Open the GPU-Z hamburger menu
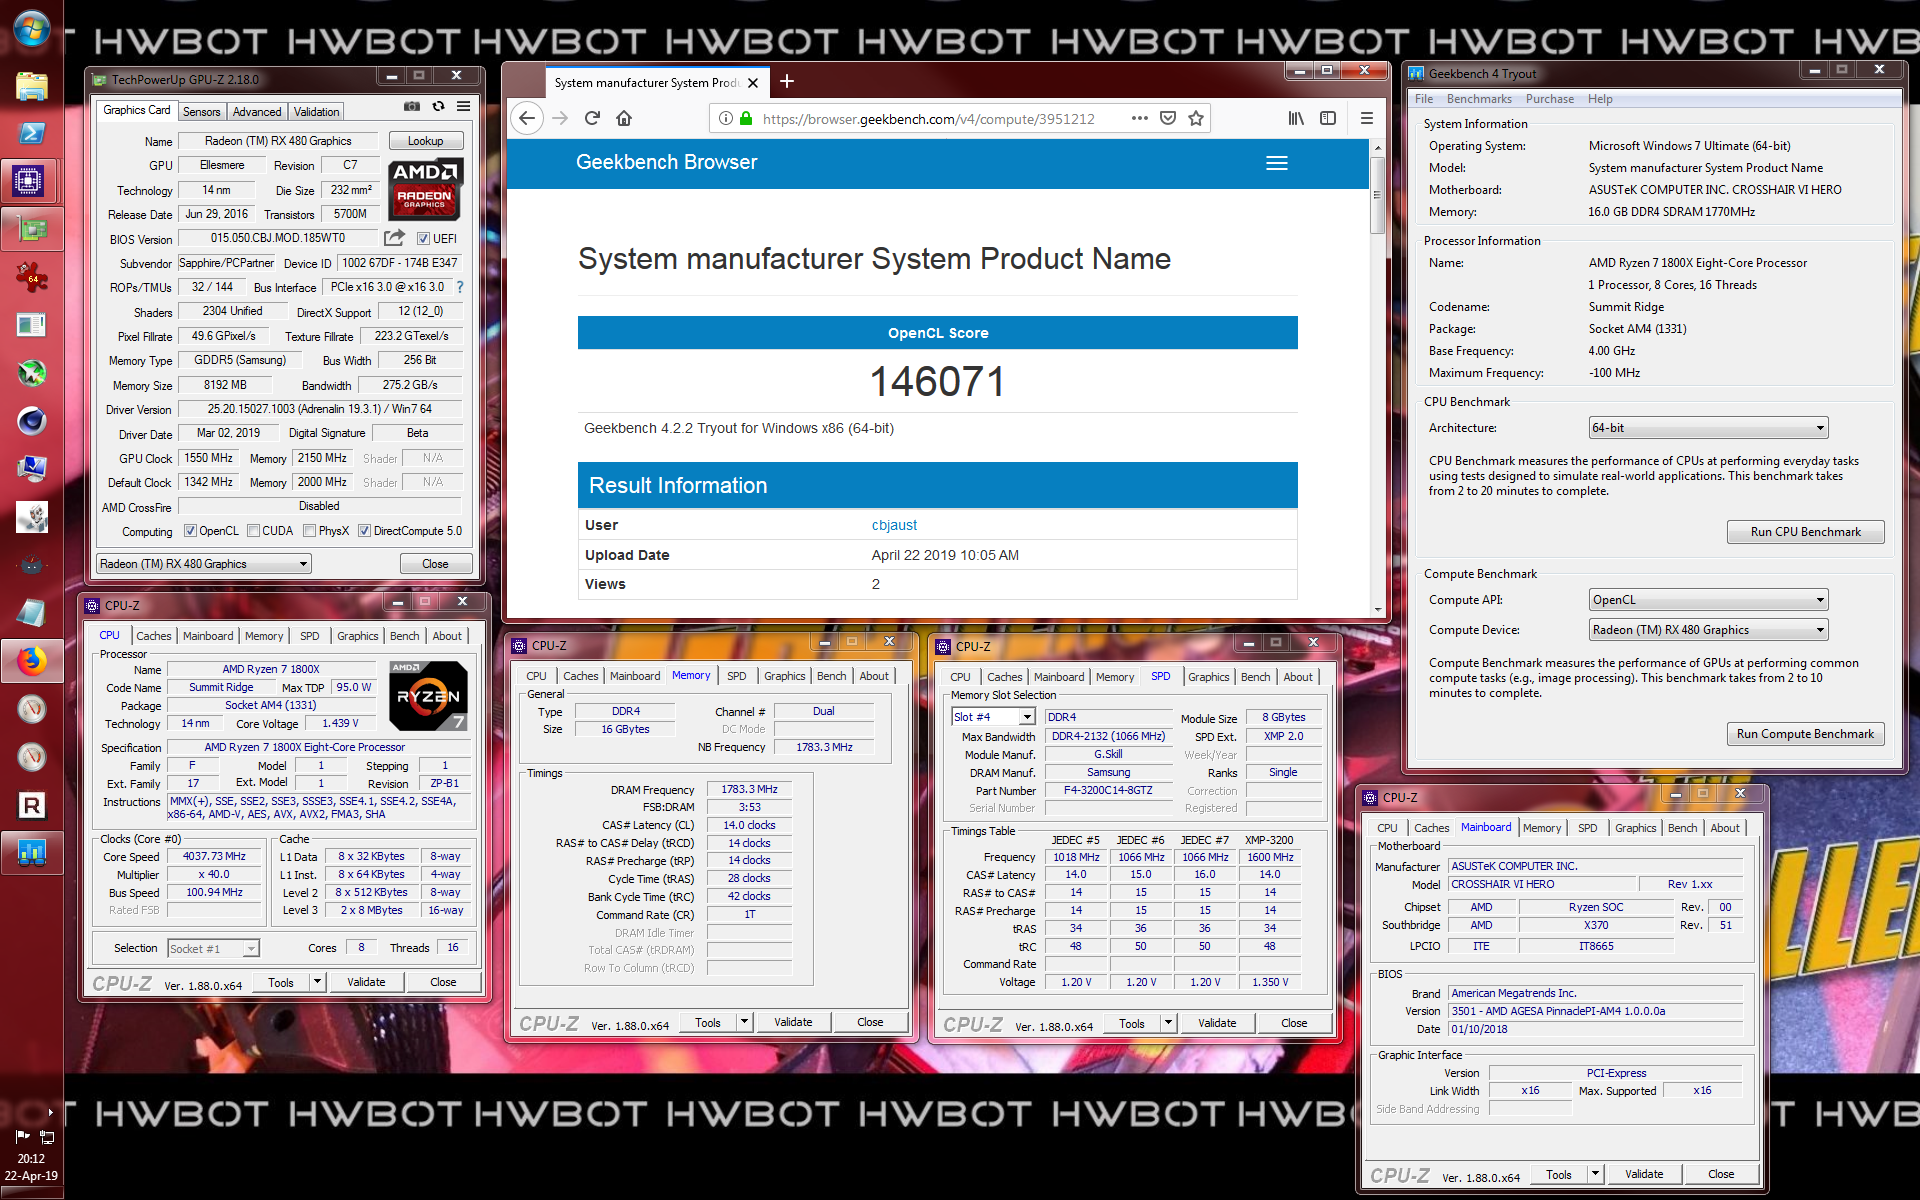Viewport: 1920px width, 1200px height. tap(463, 106)
